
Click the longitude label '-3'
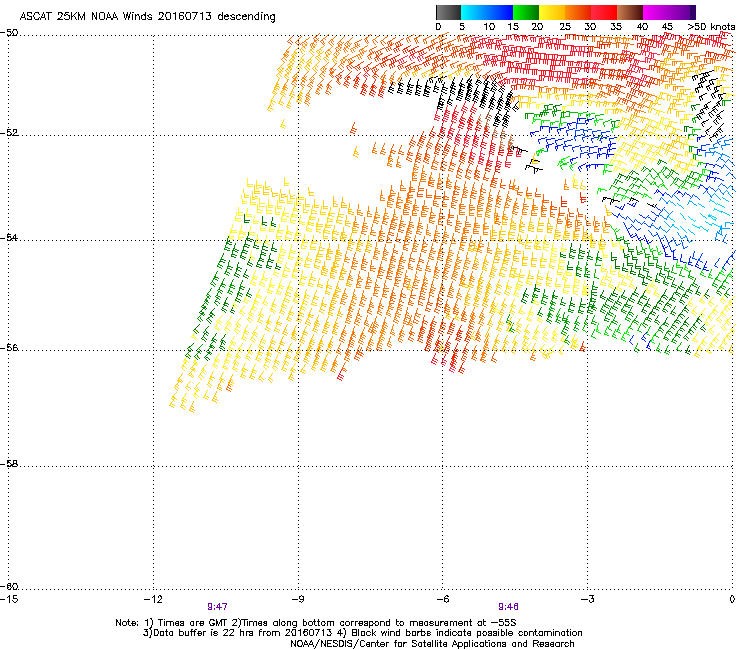(x=587, y=599)
